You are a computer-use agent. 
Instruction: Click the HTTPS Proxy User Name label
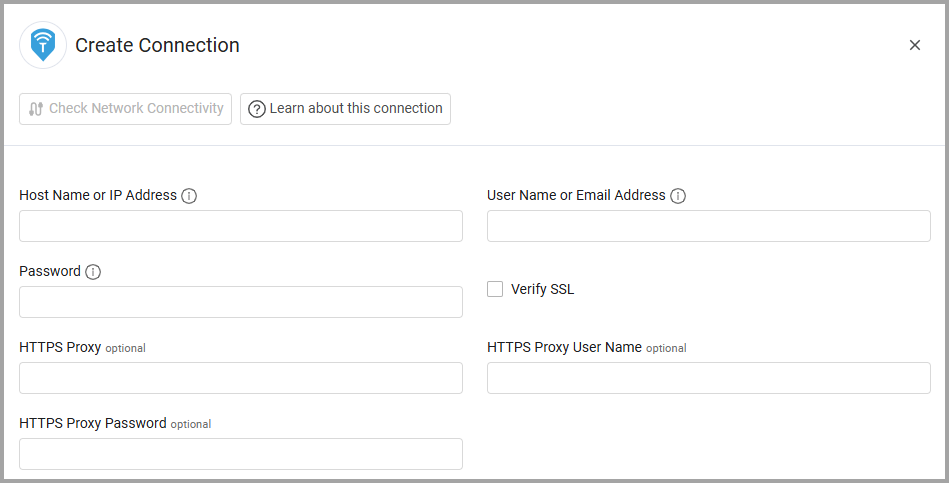tap(564, 347)
